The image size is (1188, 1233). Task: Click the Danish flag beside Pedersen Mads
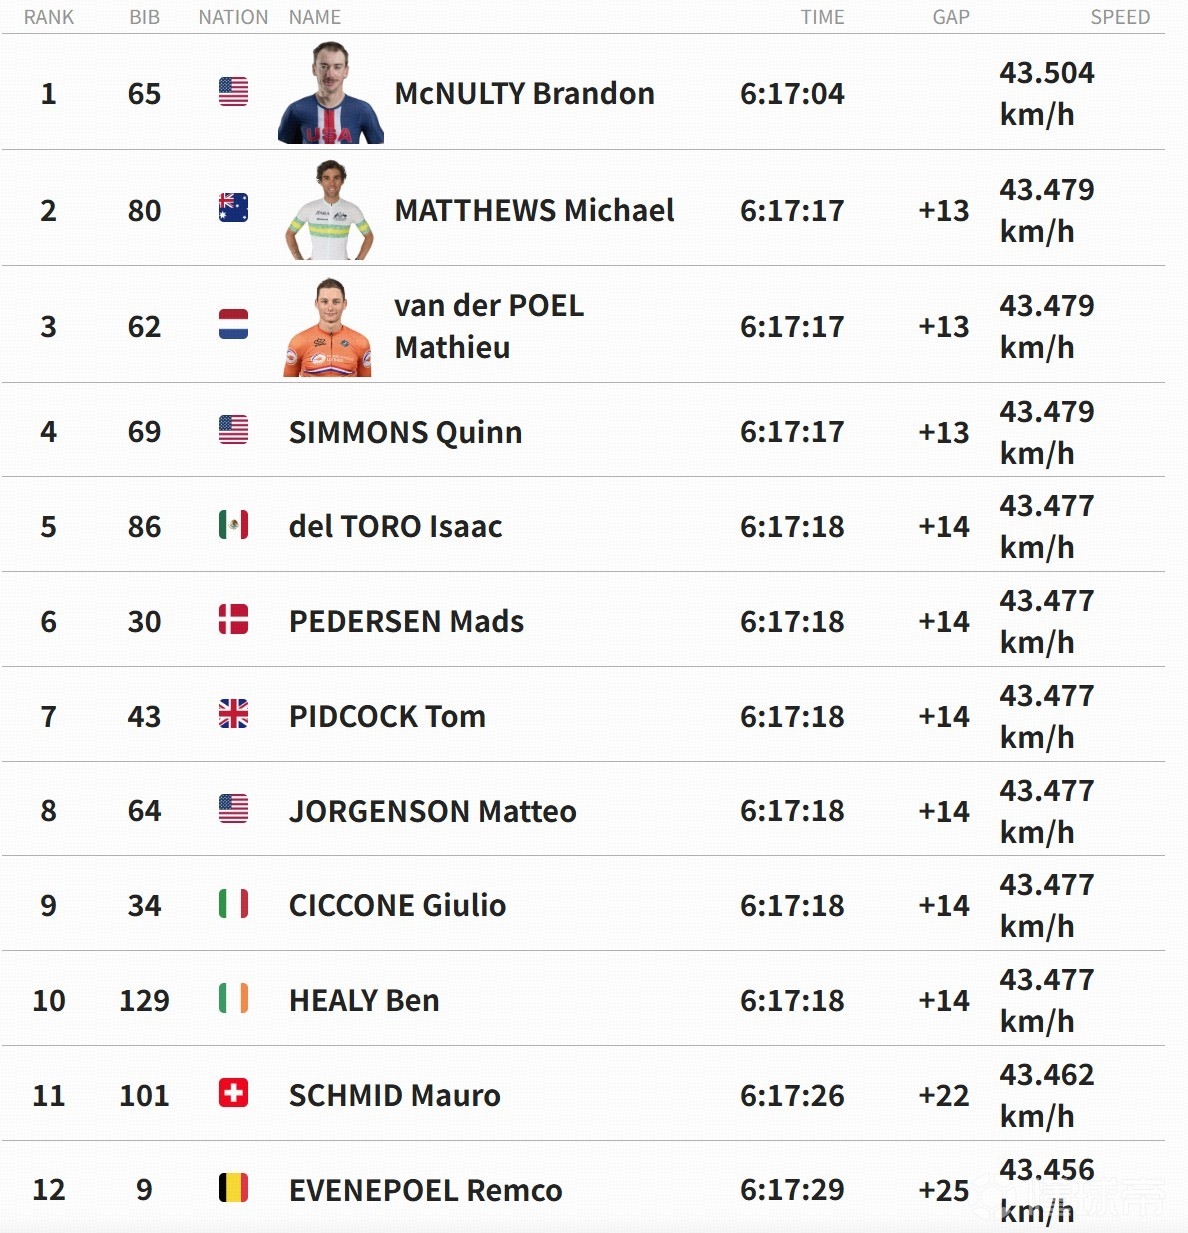click(x=233, y=619)
